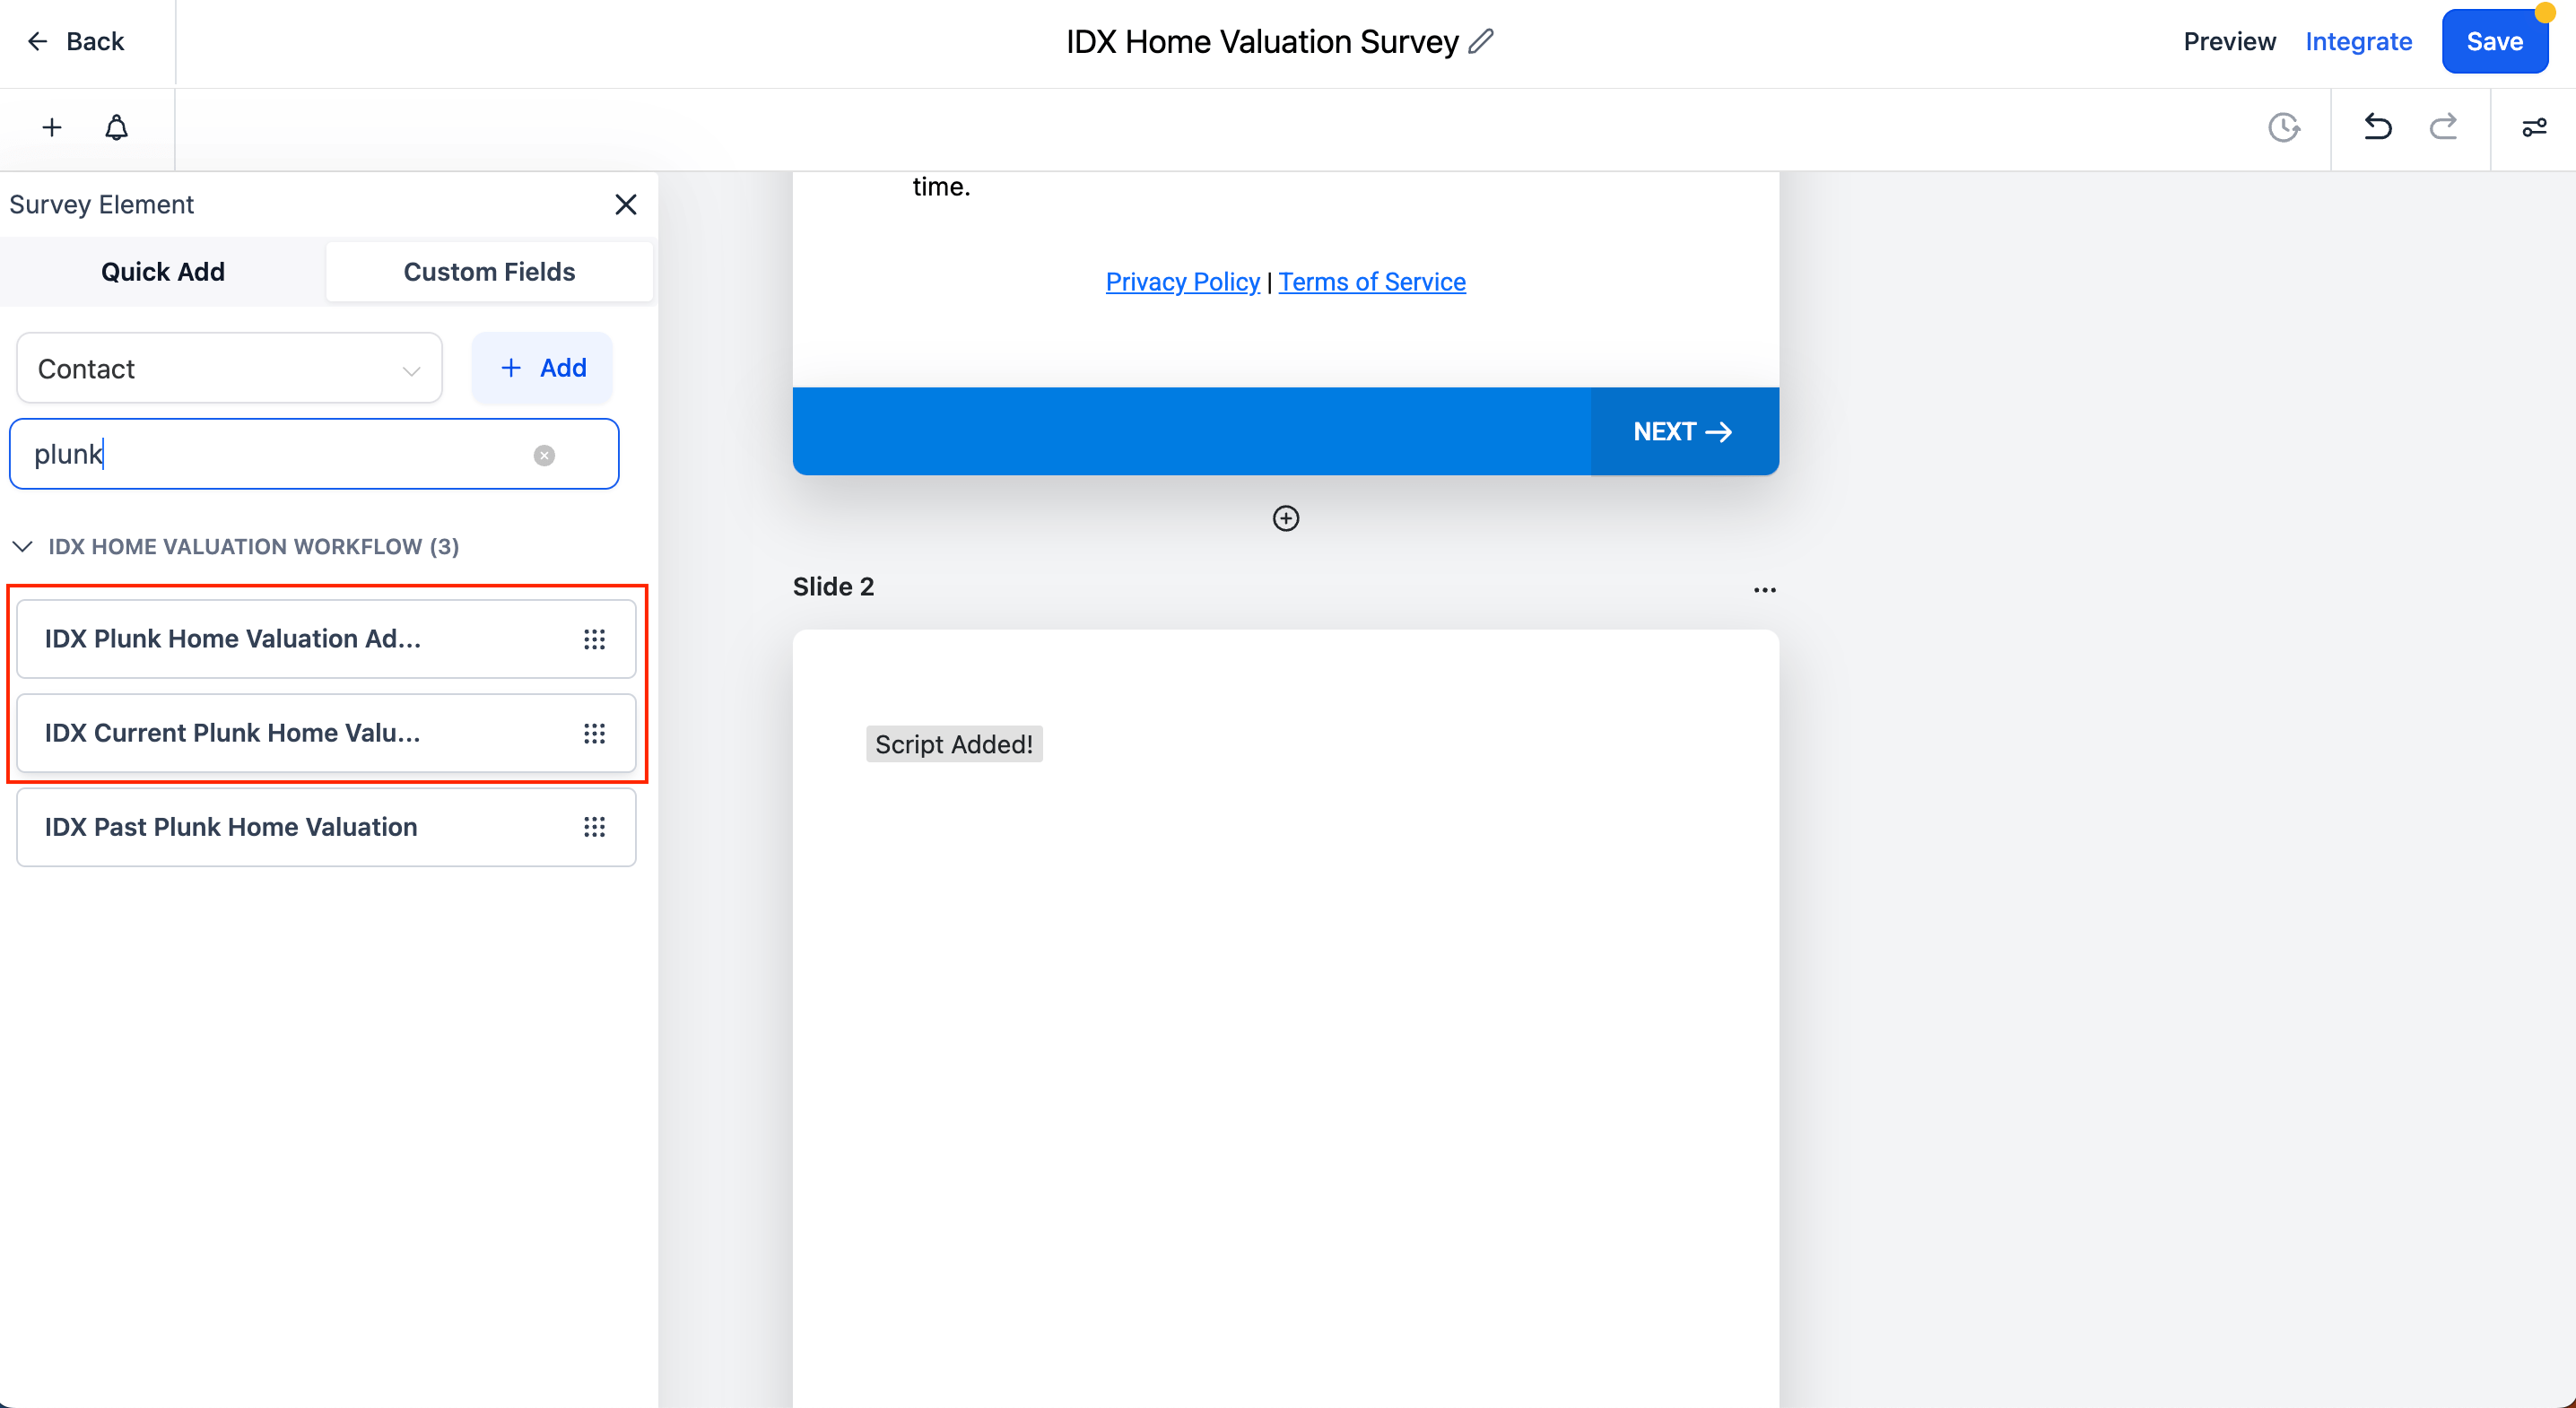Clear the plunk search text
Viewport: 2576px width, 1408px height.
pos(544,456)
